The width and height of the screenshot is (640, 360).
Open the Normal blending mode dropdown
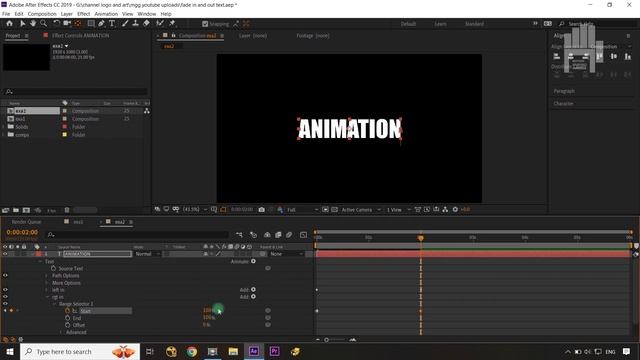(x=147, y=254)
